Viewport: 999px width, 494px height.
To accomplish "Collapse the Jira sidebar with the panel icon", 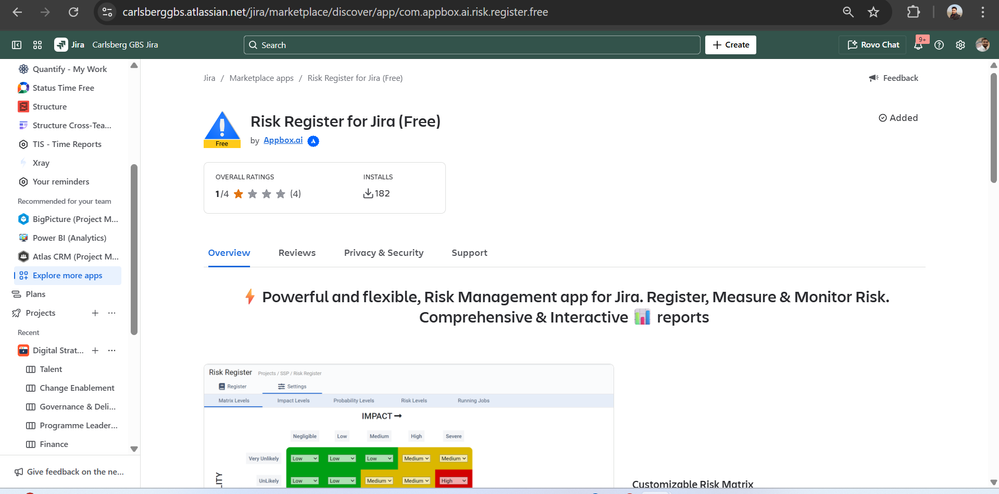I will click(17, 45).
